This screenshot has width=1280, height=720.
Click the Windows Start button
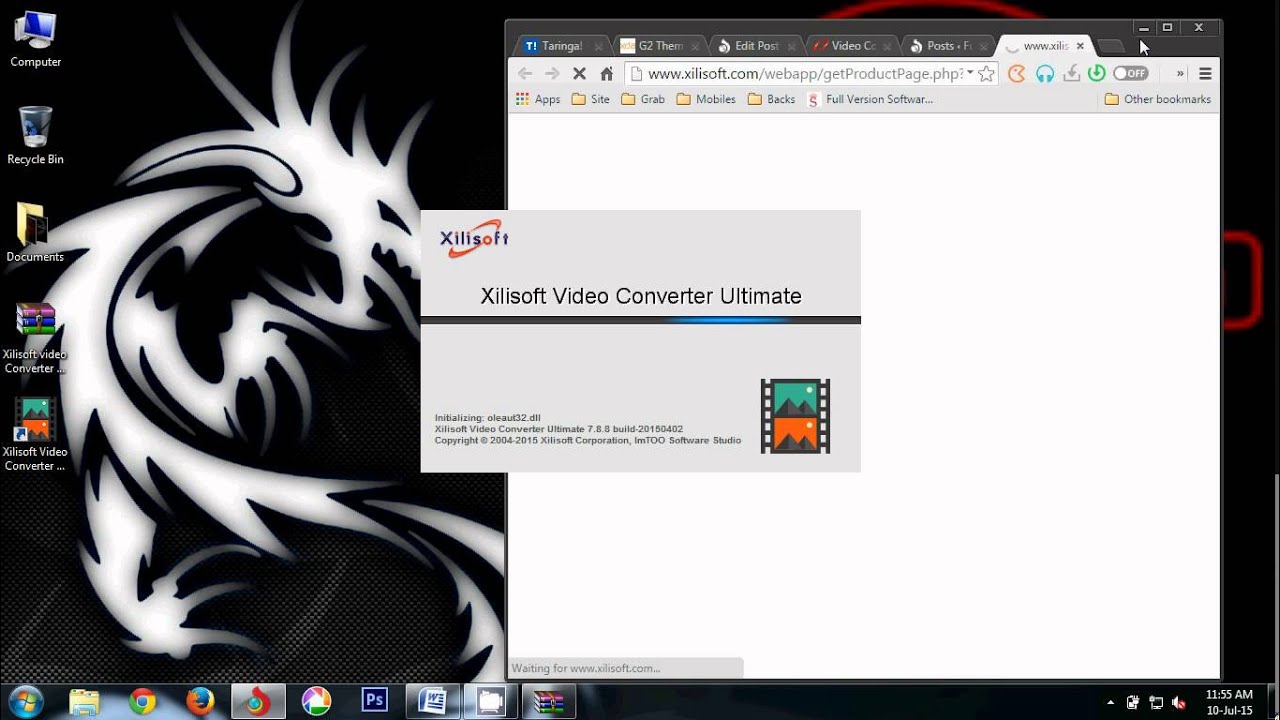(x=25, y=701)
